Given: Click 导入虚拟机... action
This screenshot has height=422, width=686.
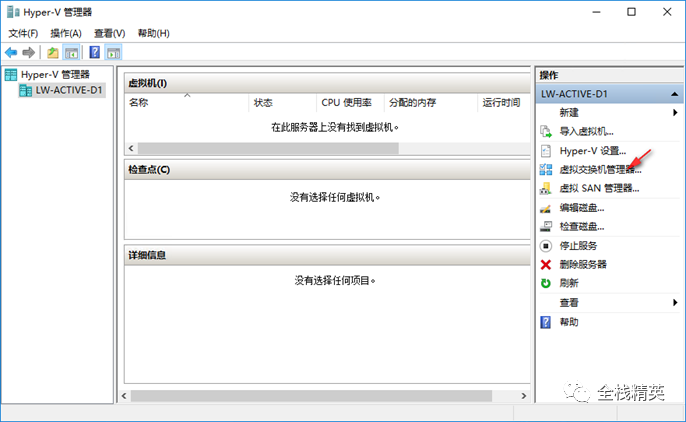Looking at the screenshot, I should click(x=586, y=131).
